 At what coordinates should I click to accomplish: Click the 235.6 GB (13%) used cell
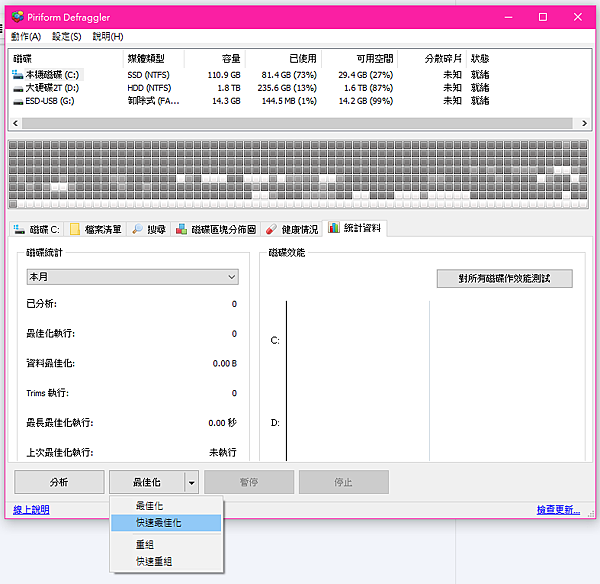pyautogui.click(x=287, y=88)
